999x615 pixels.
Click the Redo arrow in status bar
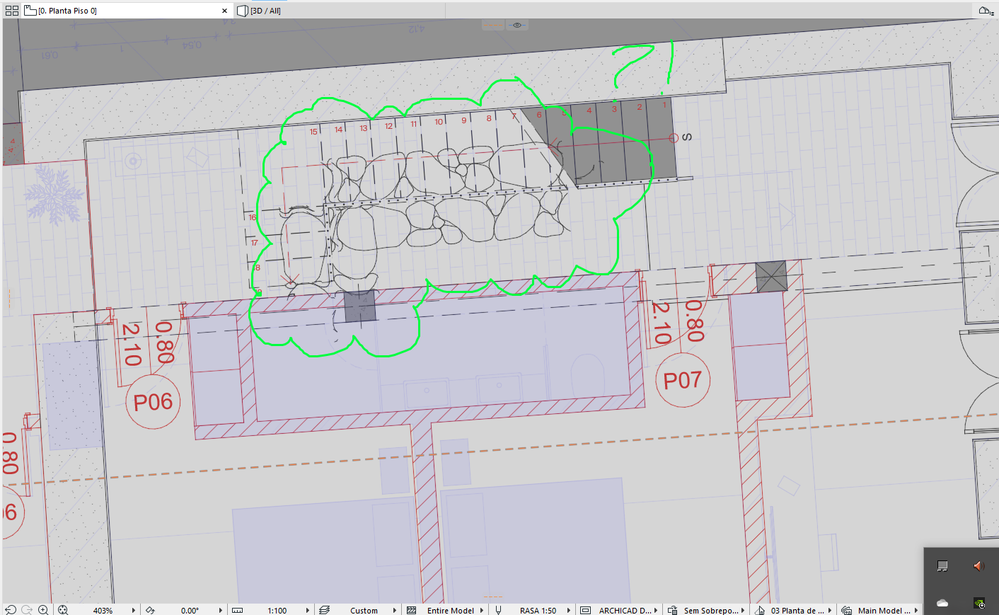coord(26,610)
